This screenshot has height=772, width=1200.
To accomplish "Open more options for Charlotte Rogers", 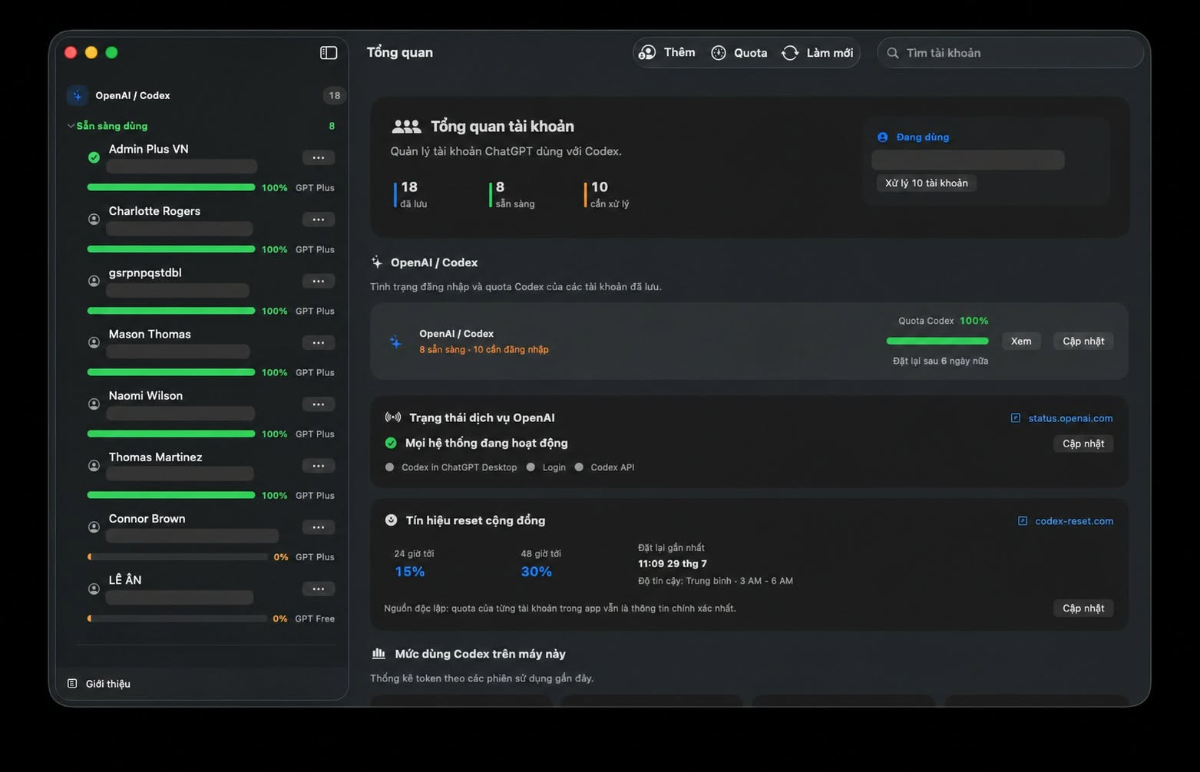I will pos(318,220).
